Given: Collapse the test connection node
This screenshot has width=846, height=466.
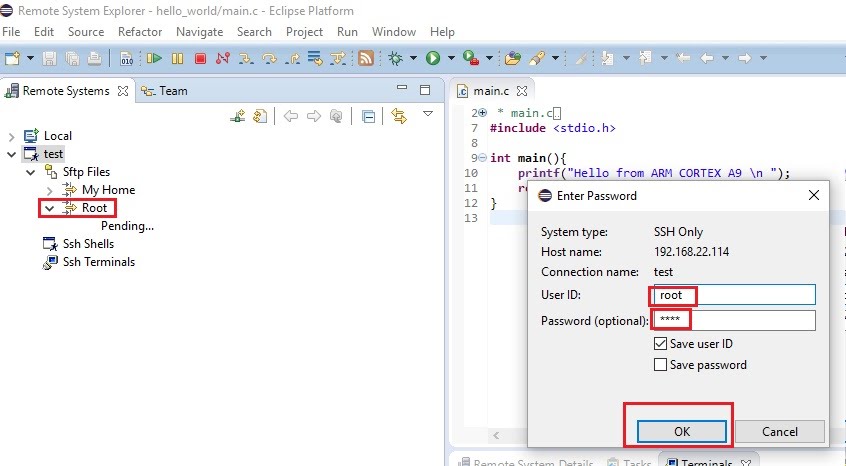Looking at the screenshot, I should click(x=11, y=154).
